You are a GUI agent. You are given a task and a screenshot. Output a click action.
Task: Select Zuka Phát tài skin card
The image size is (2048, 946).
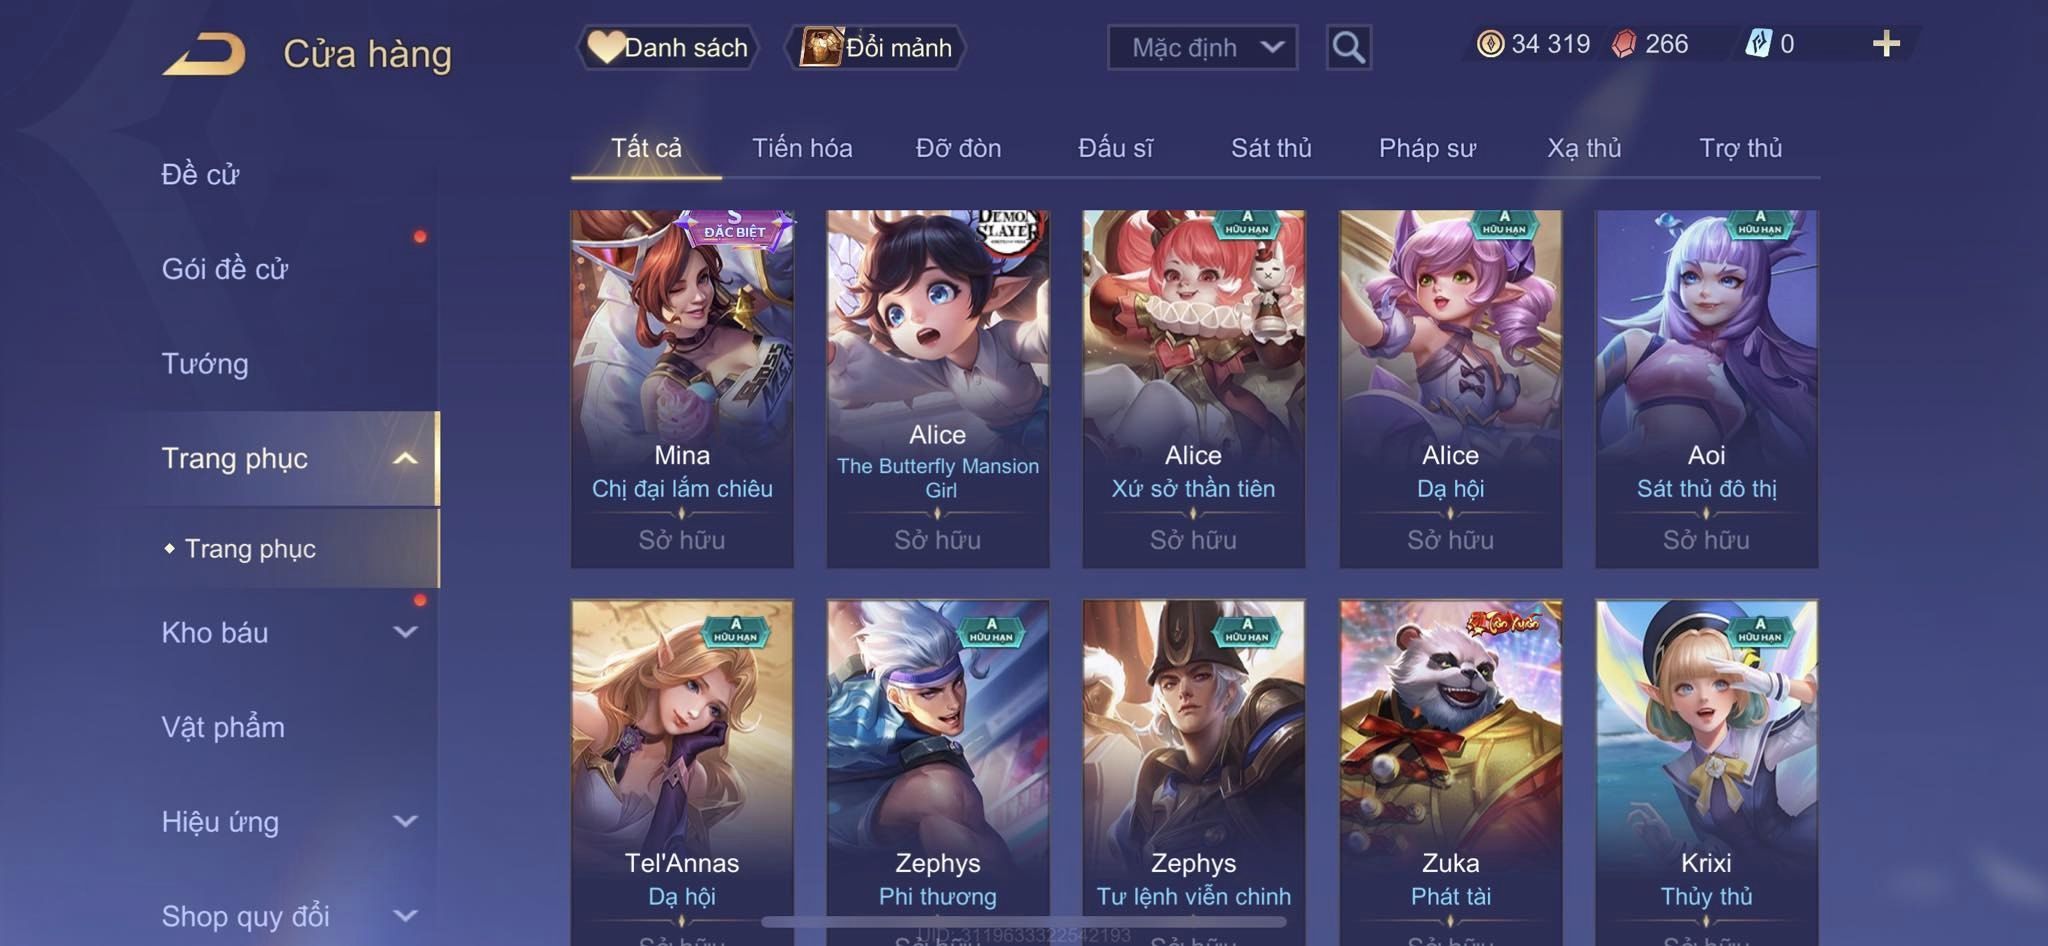(x=1450, y=772)
